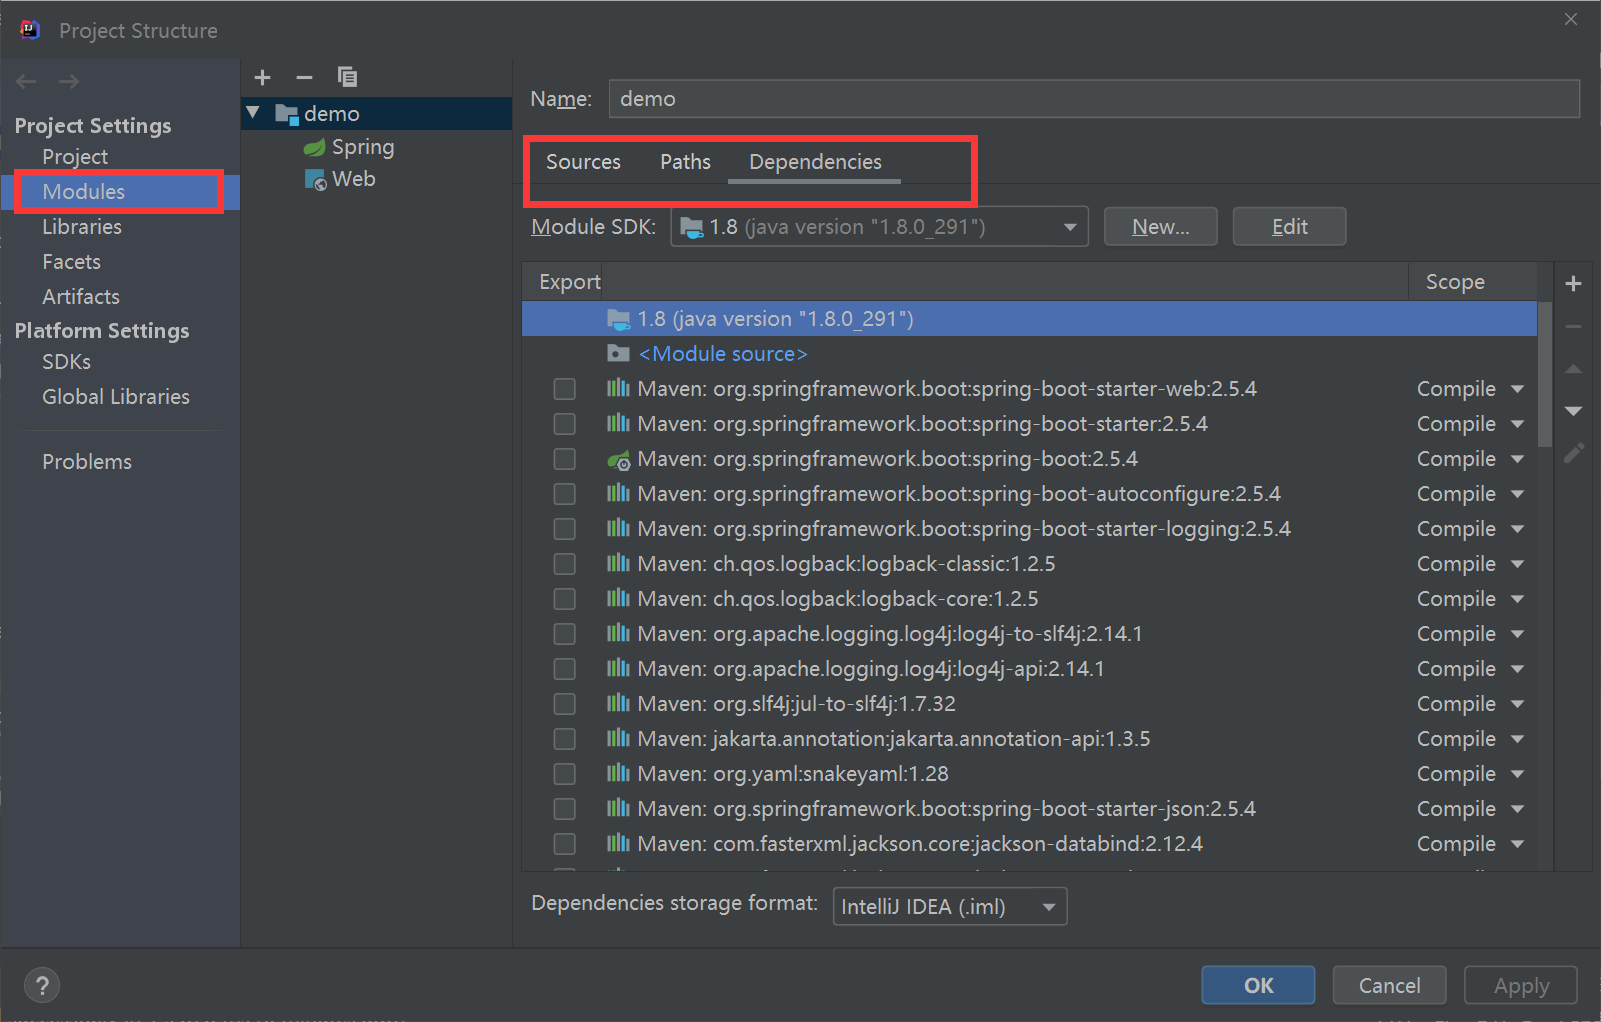Click the spring-boot:2.5.4 leaf library icon
Image resolution: width=1601 pixels, height=1022 pixels.
pos(619,459)
